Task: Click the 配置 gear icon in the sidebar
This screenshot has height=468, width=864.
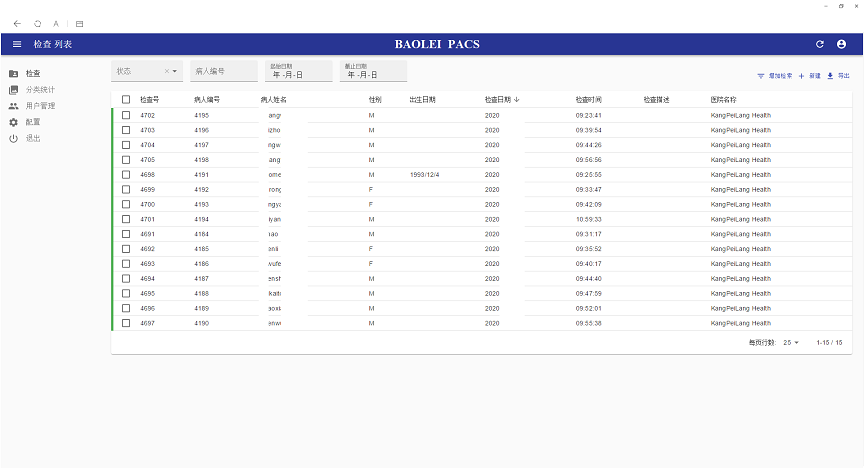Action: pyautogui.click(x=14, y=122)
